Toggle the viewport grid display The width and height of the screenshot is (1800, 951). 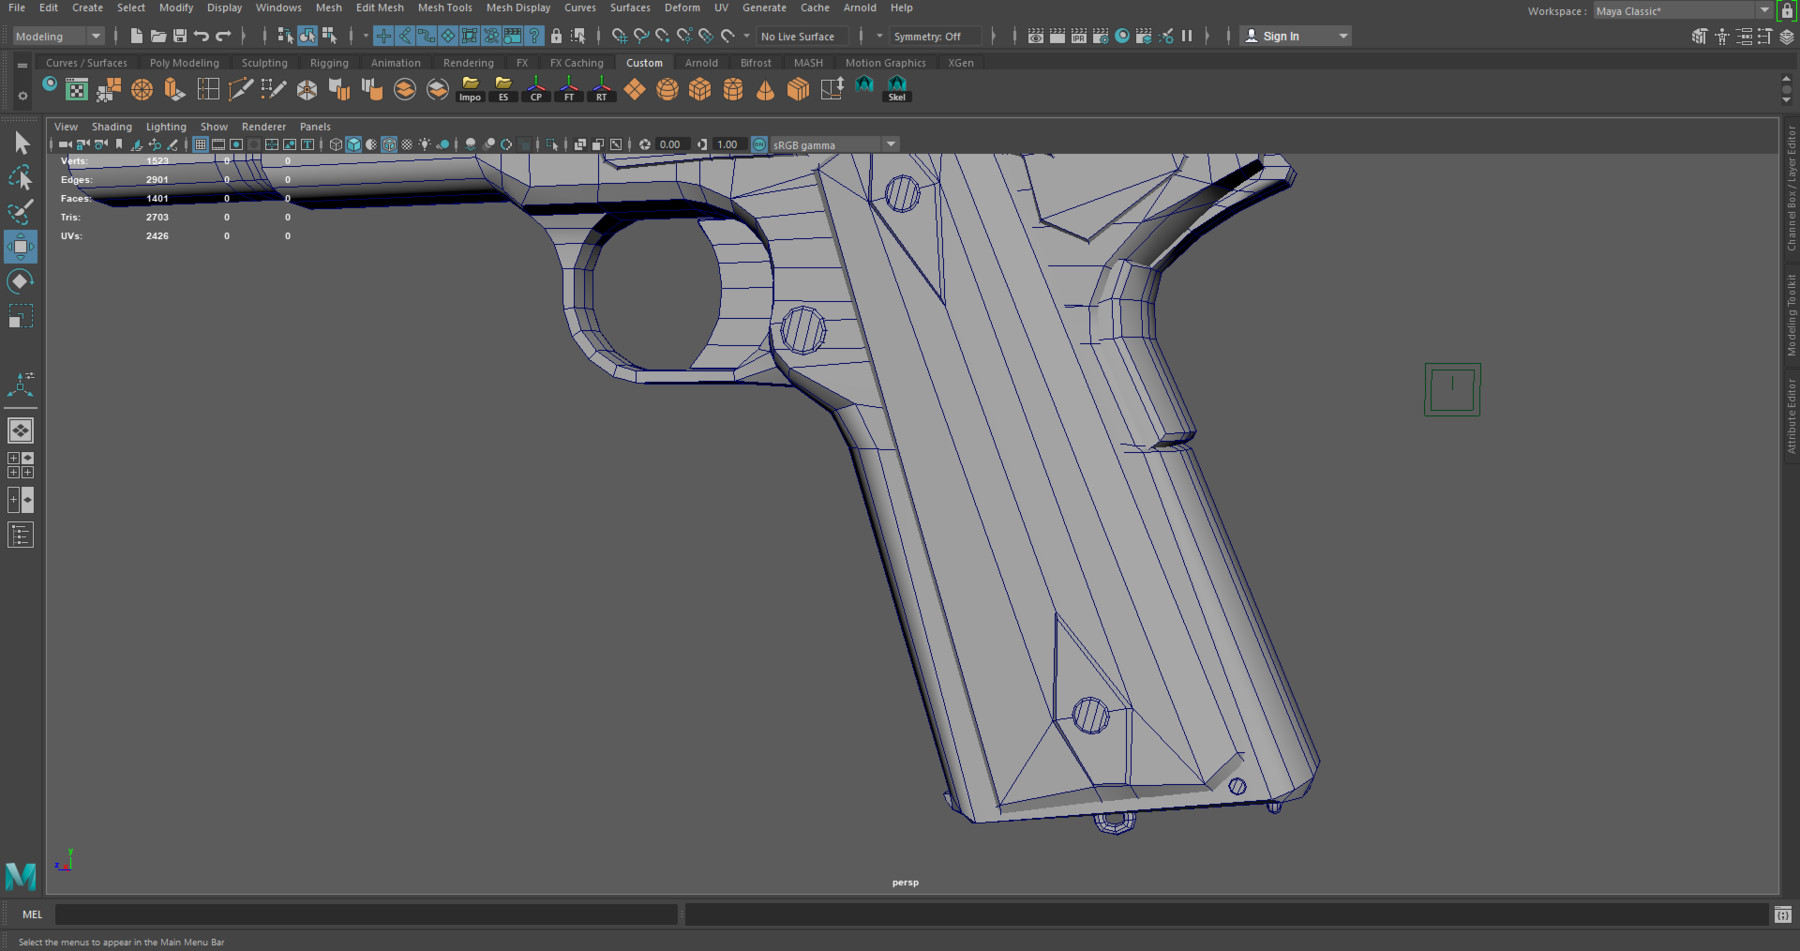click(x=199, y=144)
